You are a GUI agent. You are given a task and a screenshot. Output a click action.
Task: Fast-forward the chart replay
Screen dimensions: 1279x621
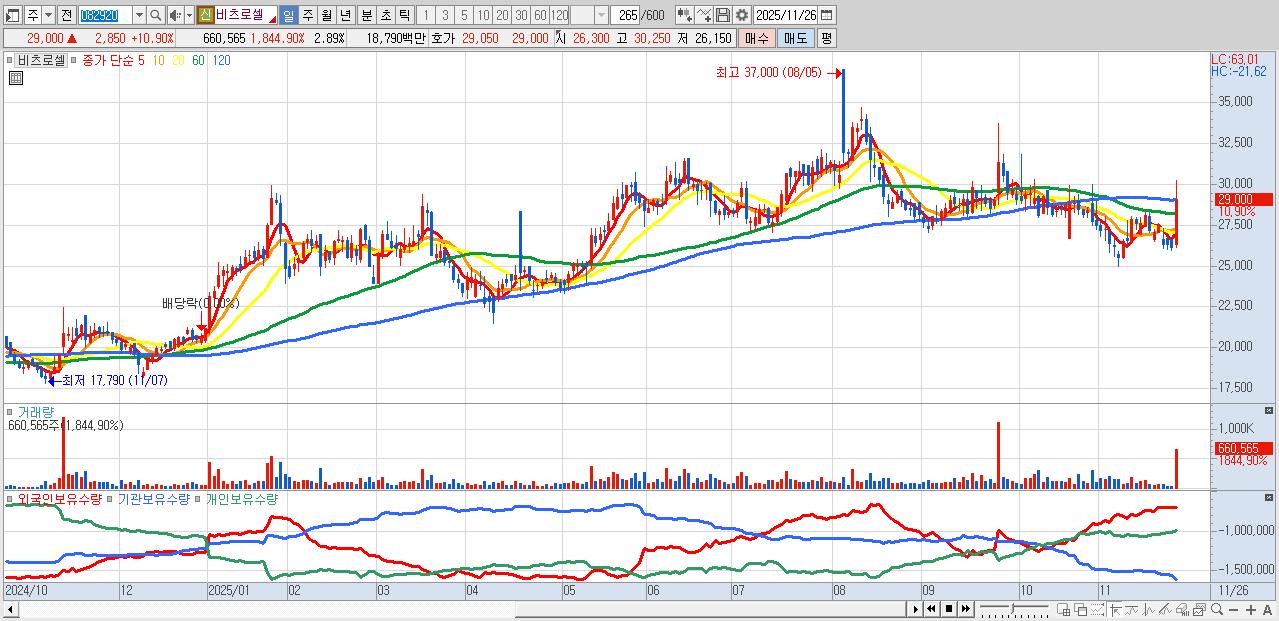tap(966, 609)
